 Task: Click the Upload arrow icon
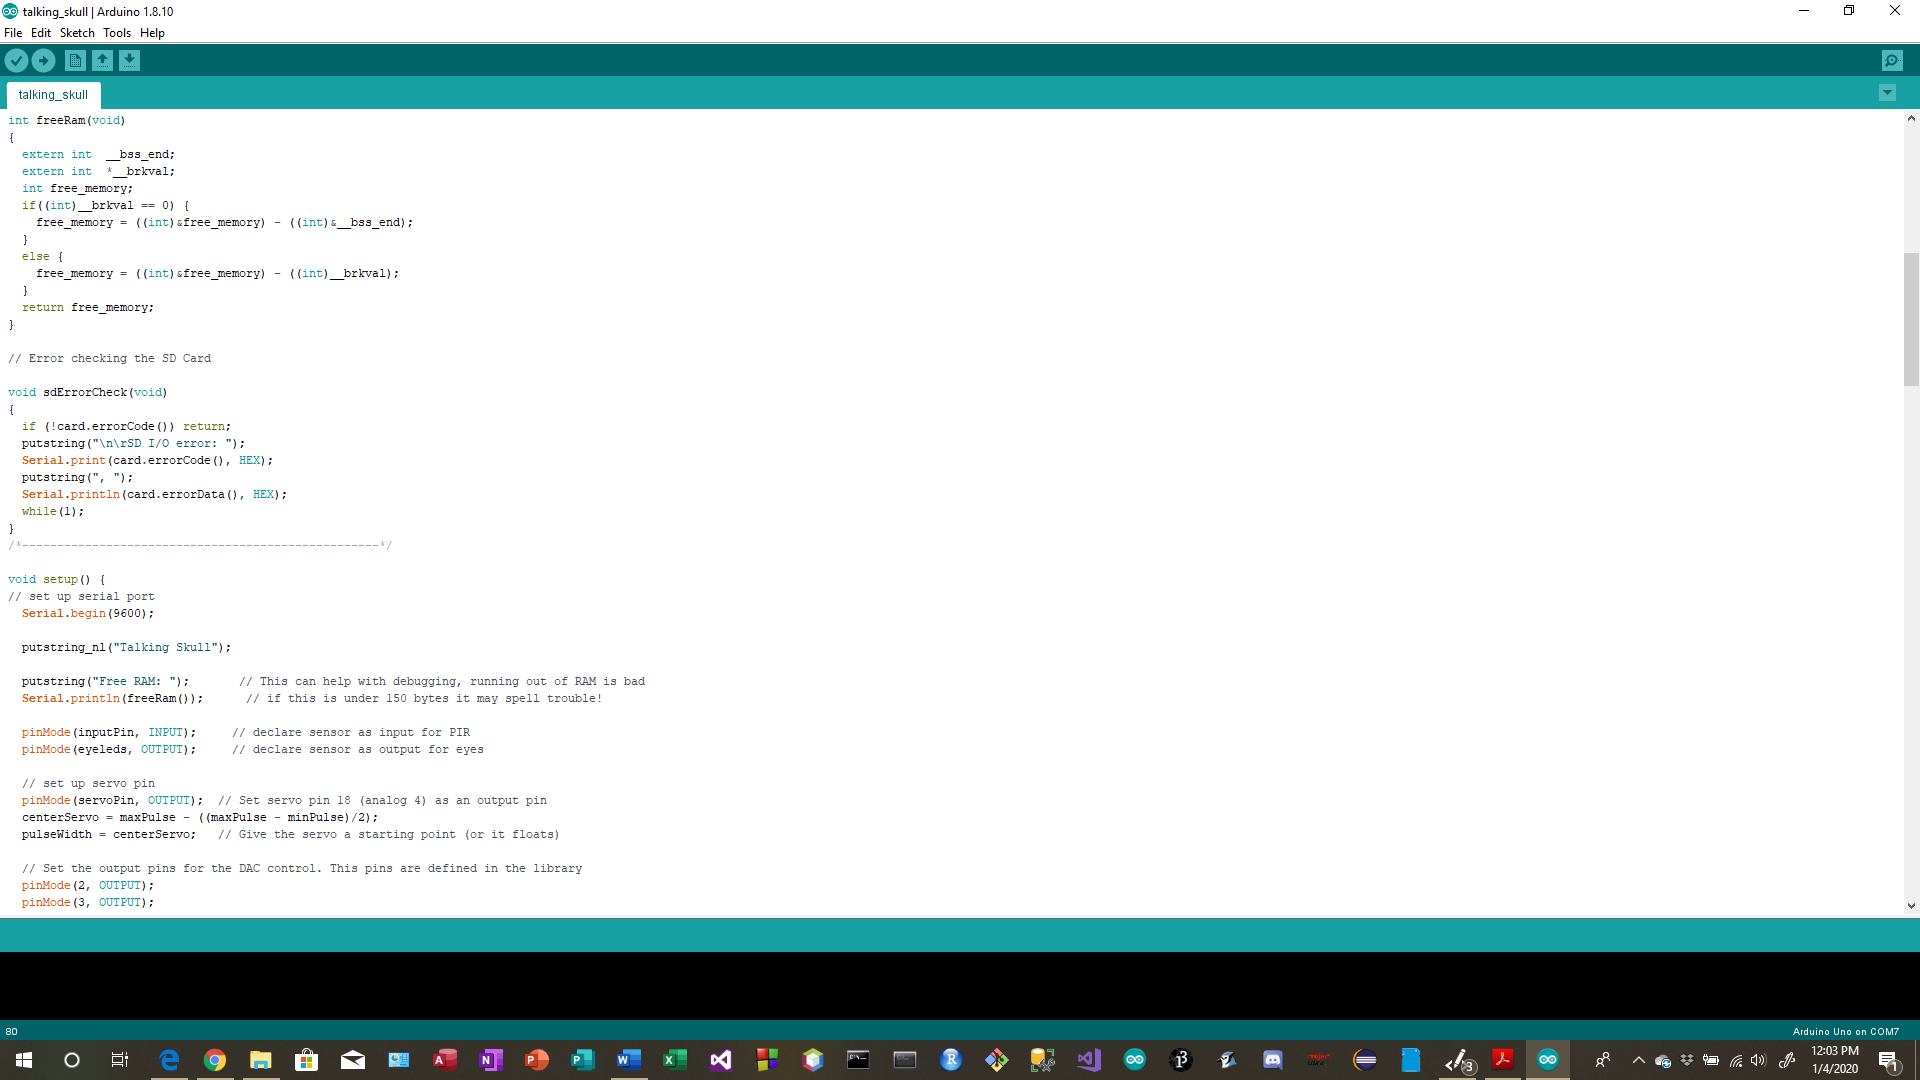(x=43, y=61)
